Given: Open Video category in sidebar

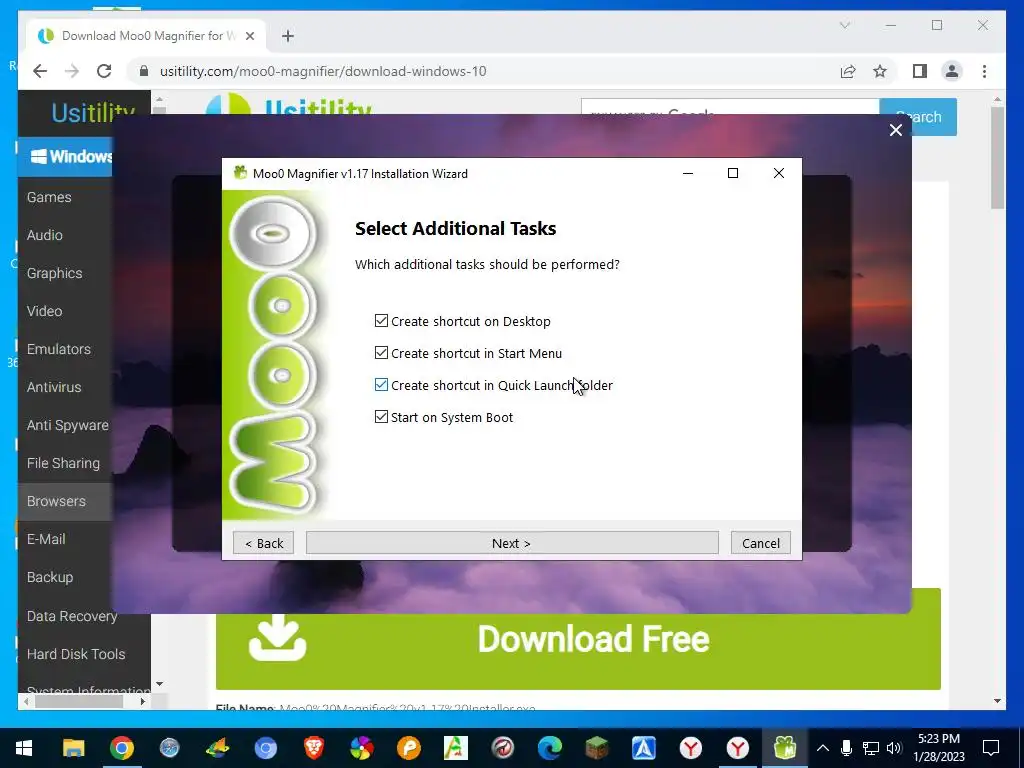Looking at the screenshot, I should [x=44, y=311].
